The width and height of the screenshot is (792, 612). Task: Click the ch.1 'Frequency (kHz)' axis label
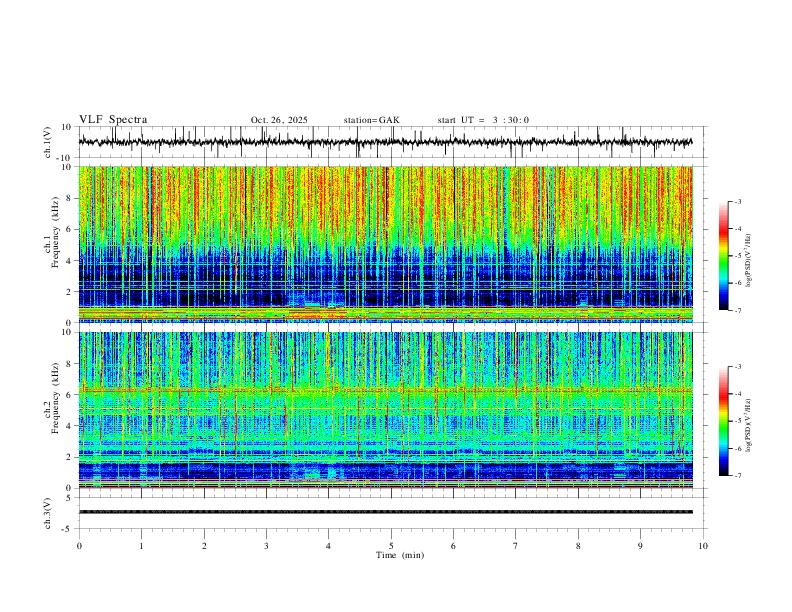click(x=55, y=232)
